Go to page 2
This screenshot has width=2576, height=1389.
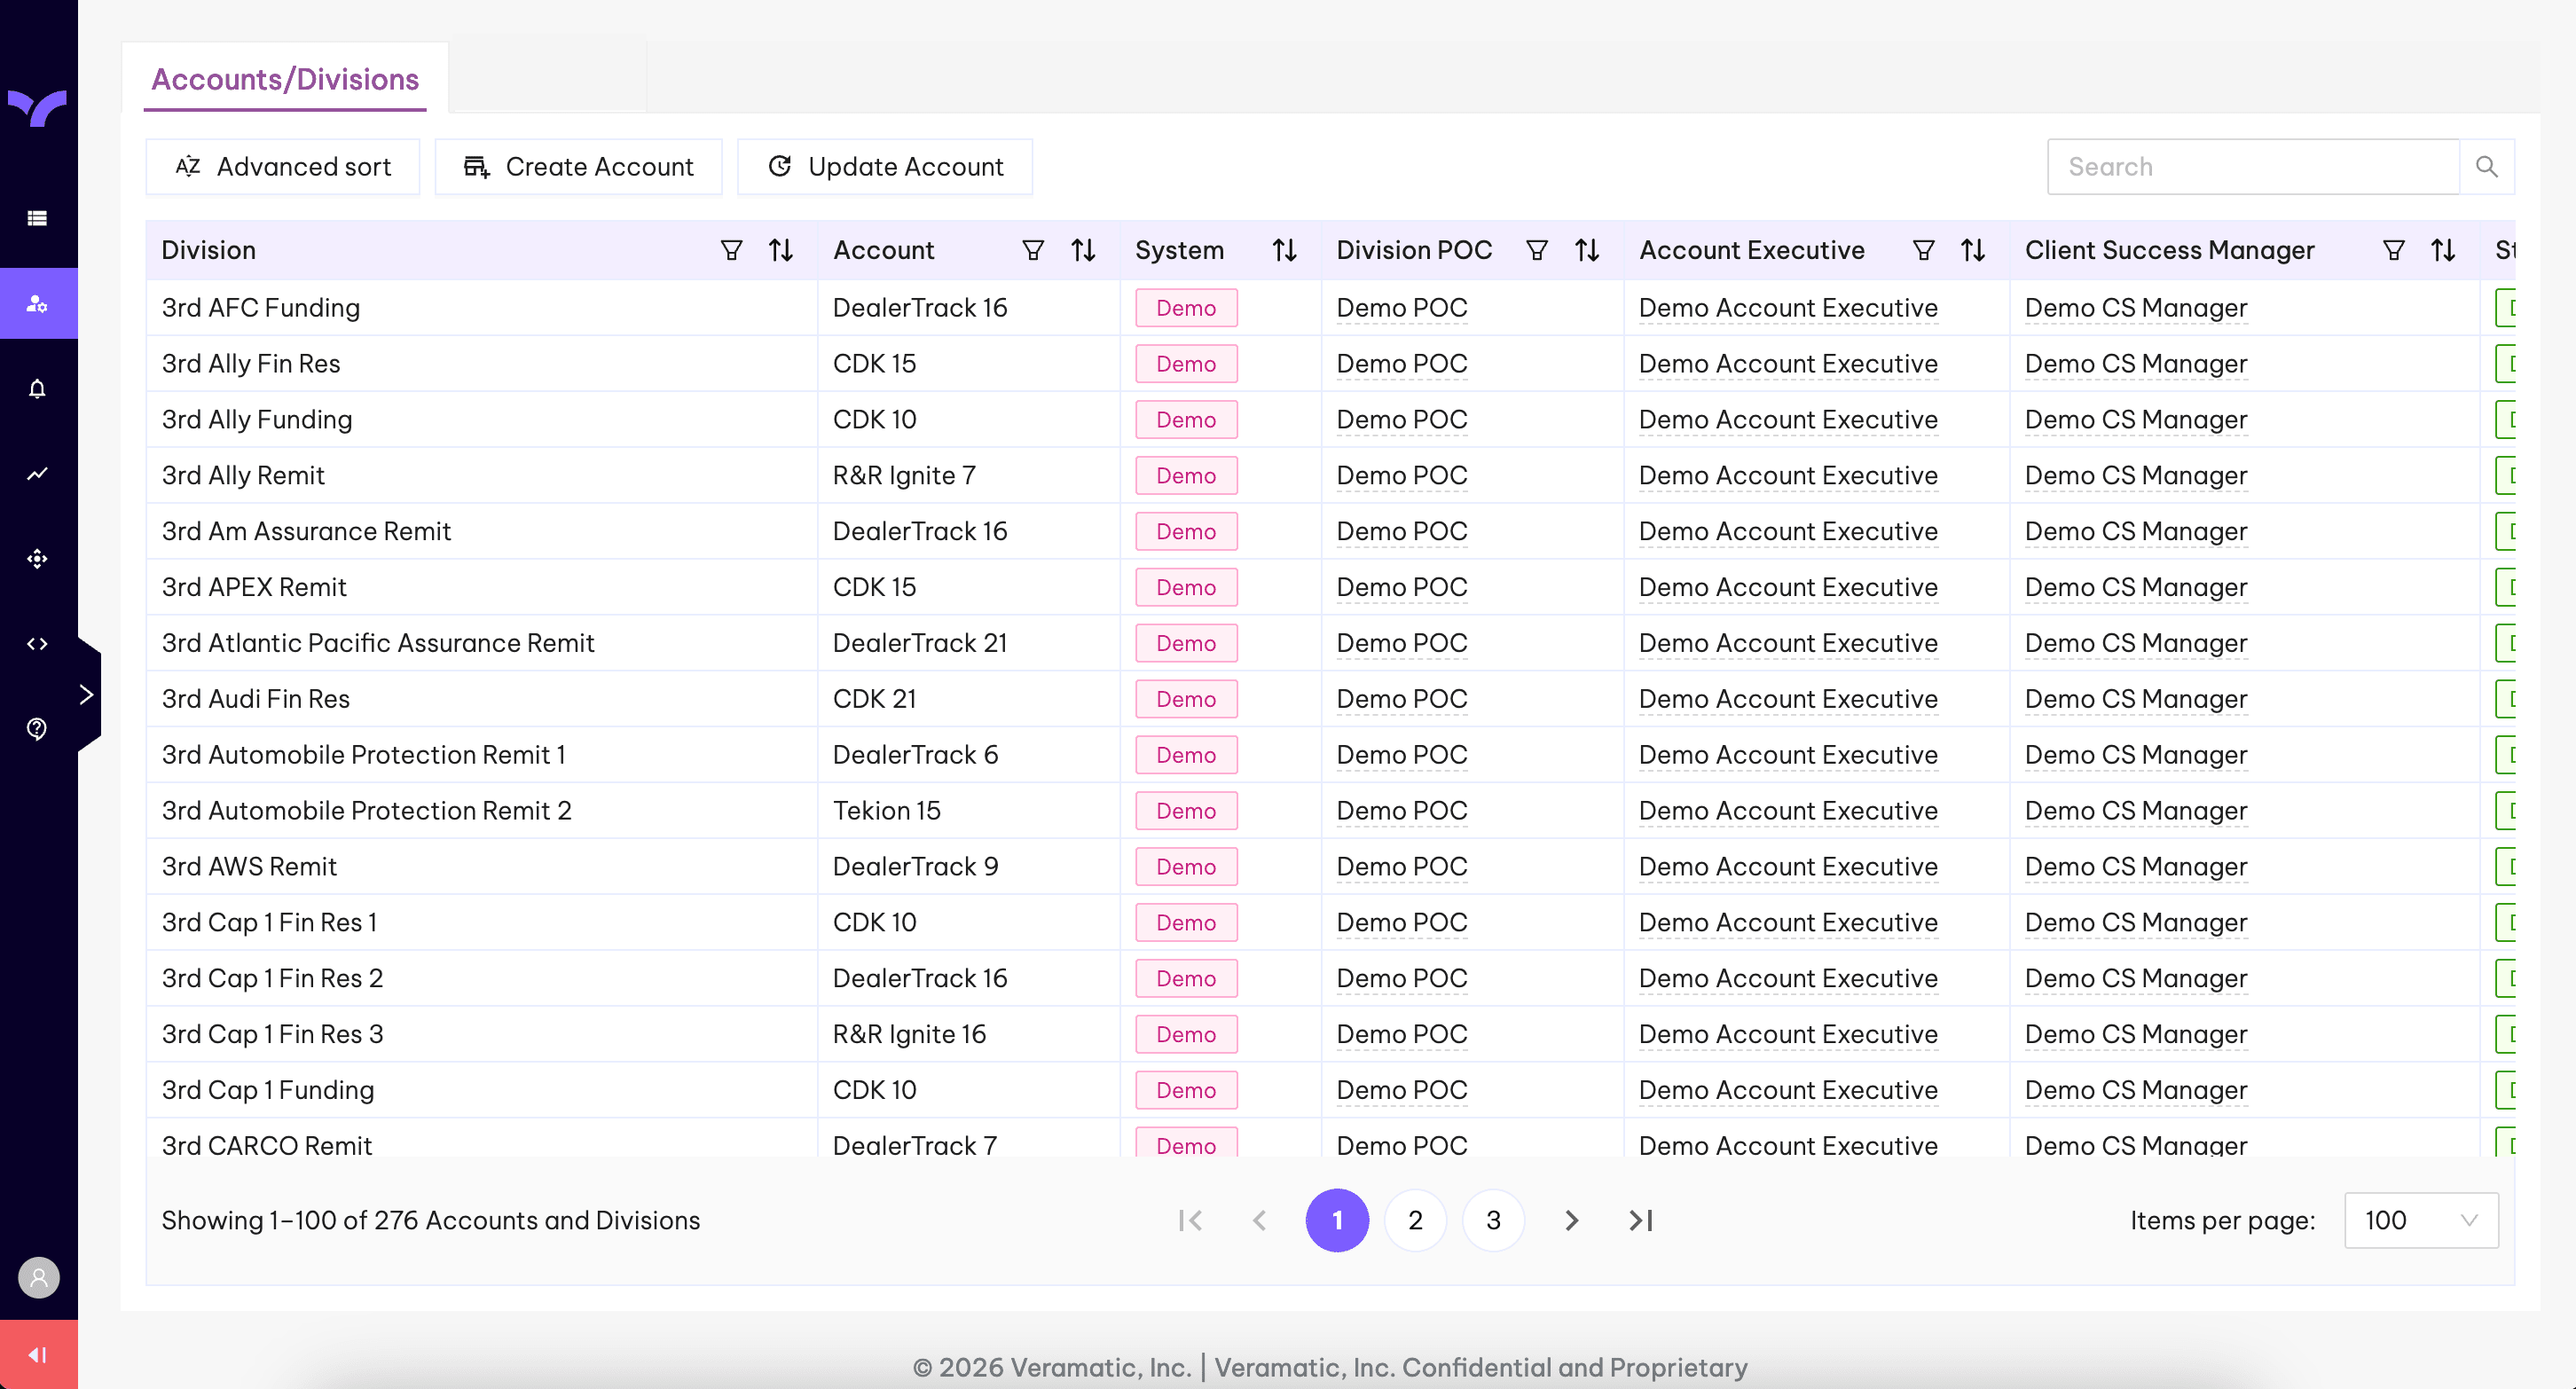click(x=1415, y=1220)
